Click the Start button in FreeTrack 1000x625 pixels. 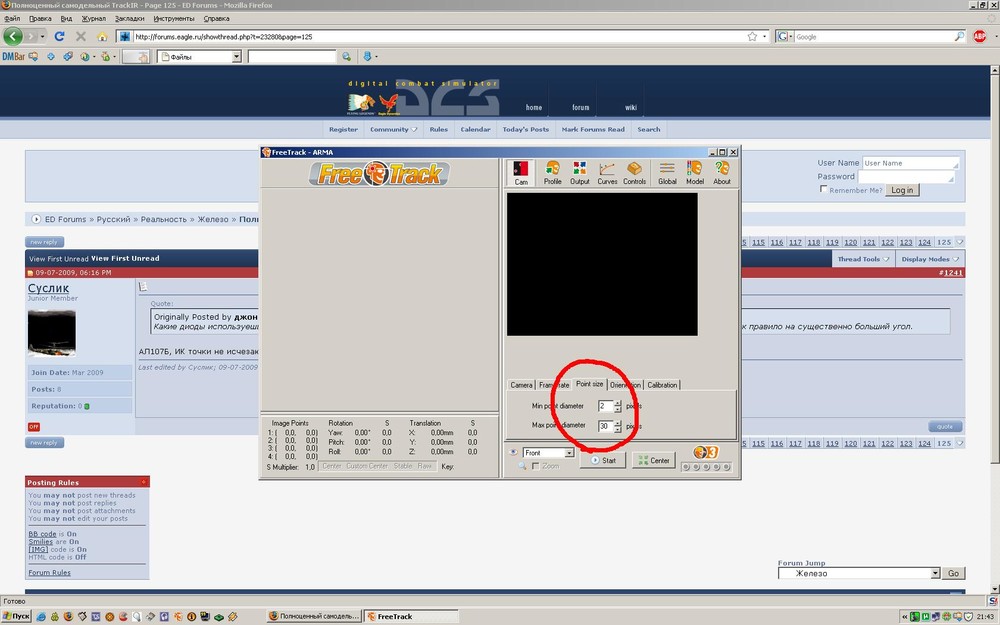603,460
